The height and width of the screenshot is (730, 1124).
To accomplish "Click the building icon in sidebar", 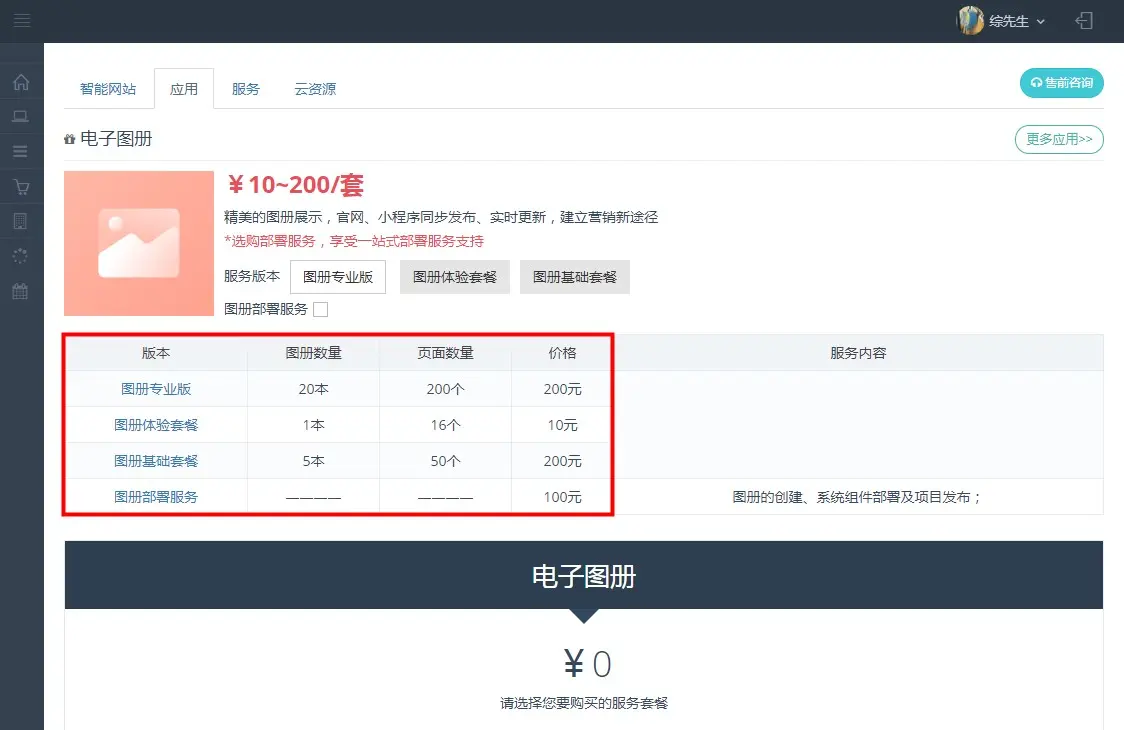I will point(20,221).
